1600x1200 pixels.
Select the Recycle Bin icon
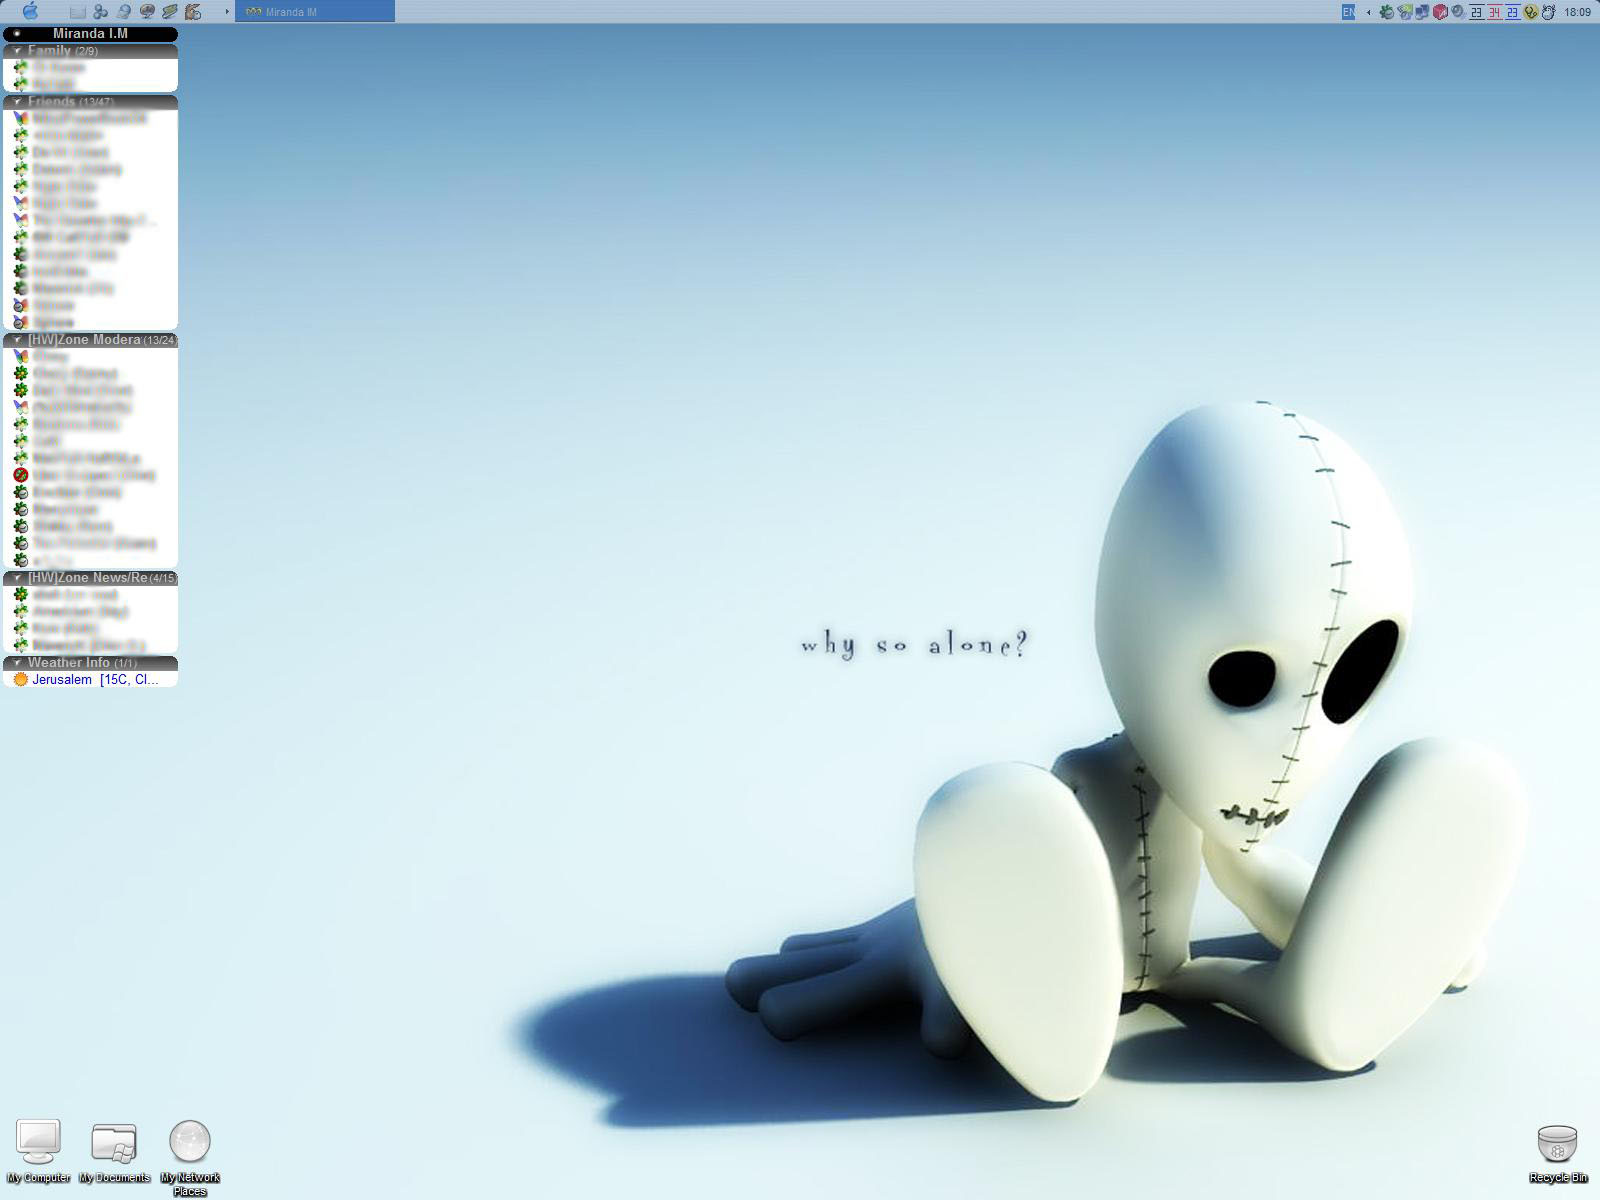[x=1557, y=1153]
